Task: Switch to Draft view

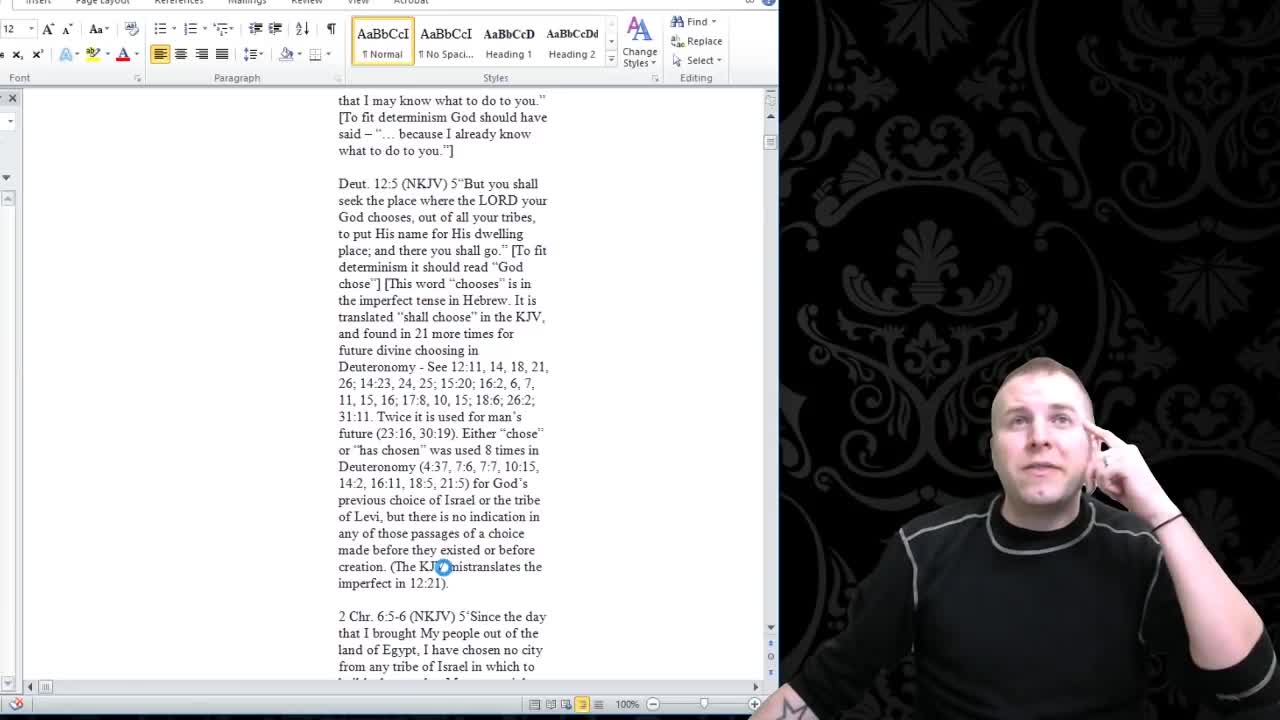Action: [598, 704]
